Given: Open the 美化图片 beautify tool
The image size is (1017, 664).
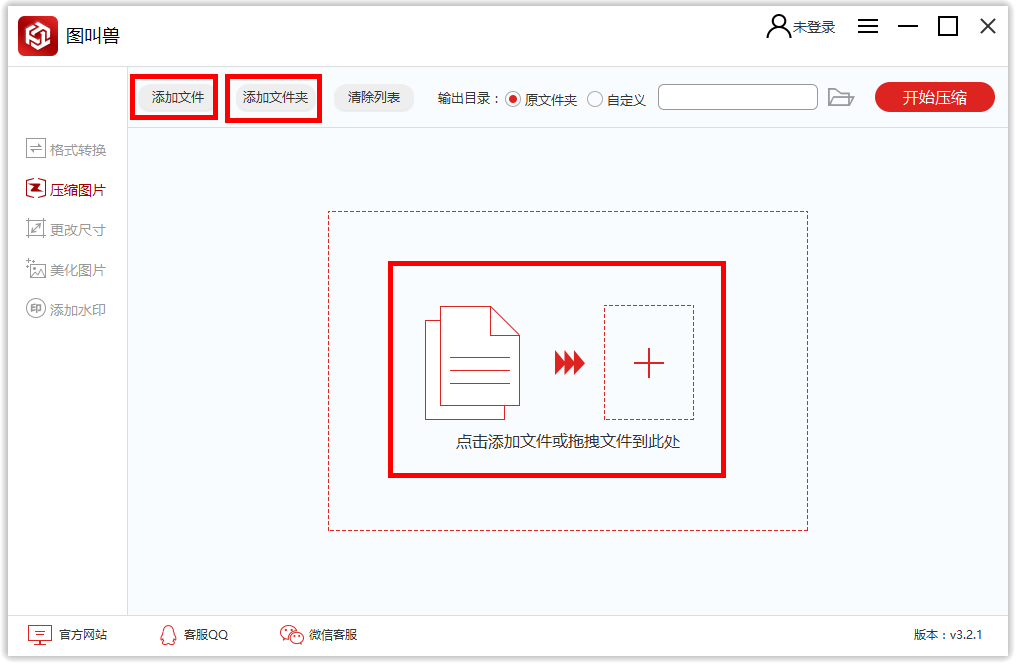Looking at the screenshot, I should [x=62, y=268].
